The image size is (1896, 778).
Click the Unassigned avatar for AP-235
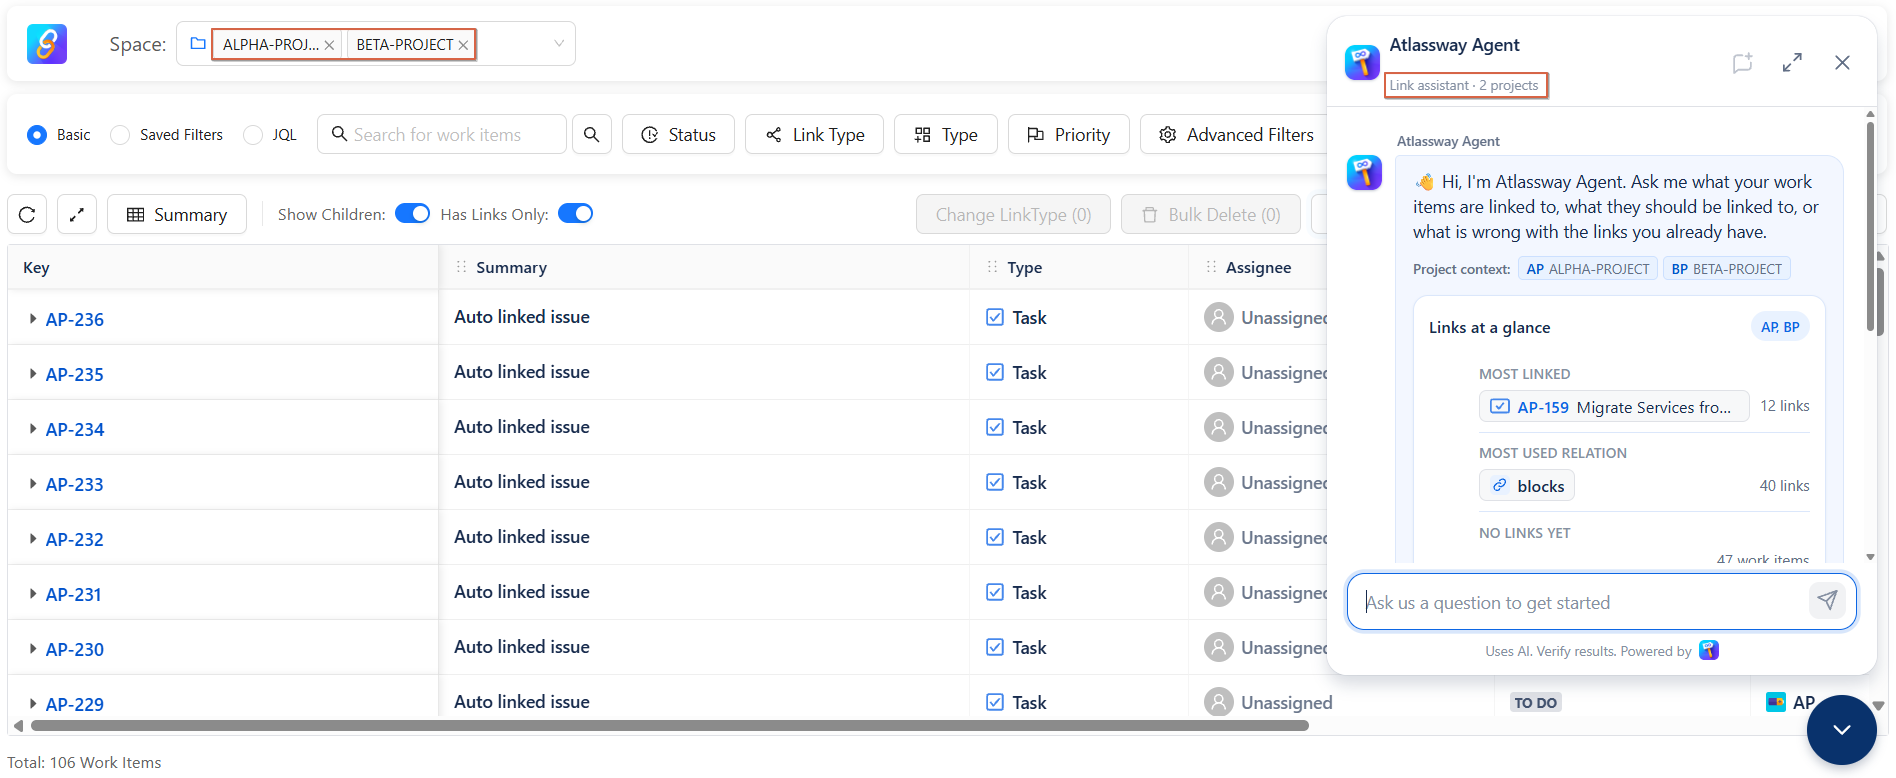[1218, 373]
